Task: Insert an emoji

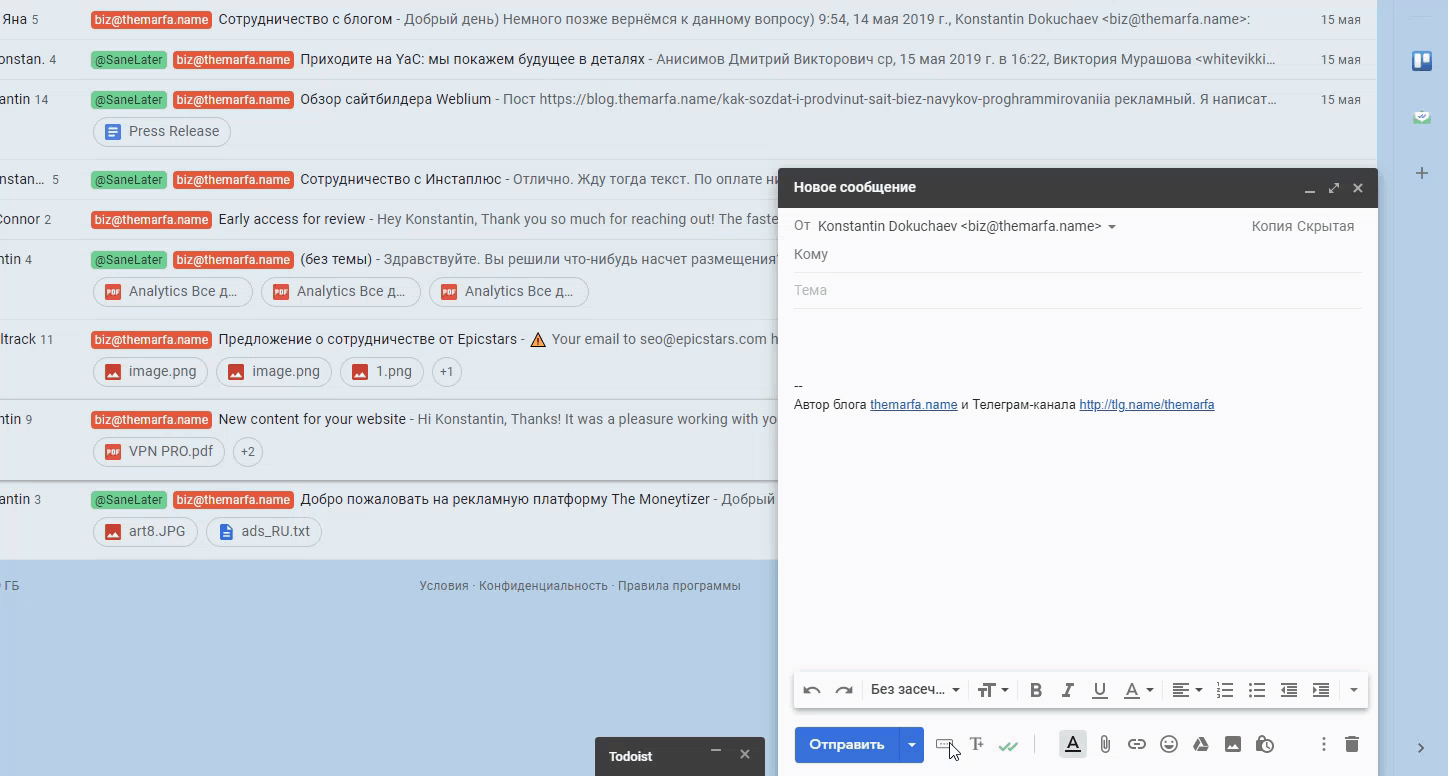Action: click(x=1169, y=744)
